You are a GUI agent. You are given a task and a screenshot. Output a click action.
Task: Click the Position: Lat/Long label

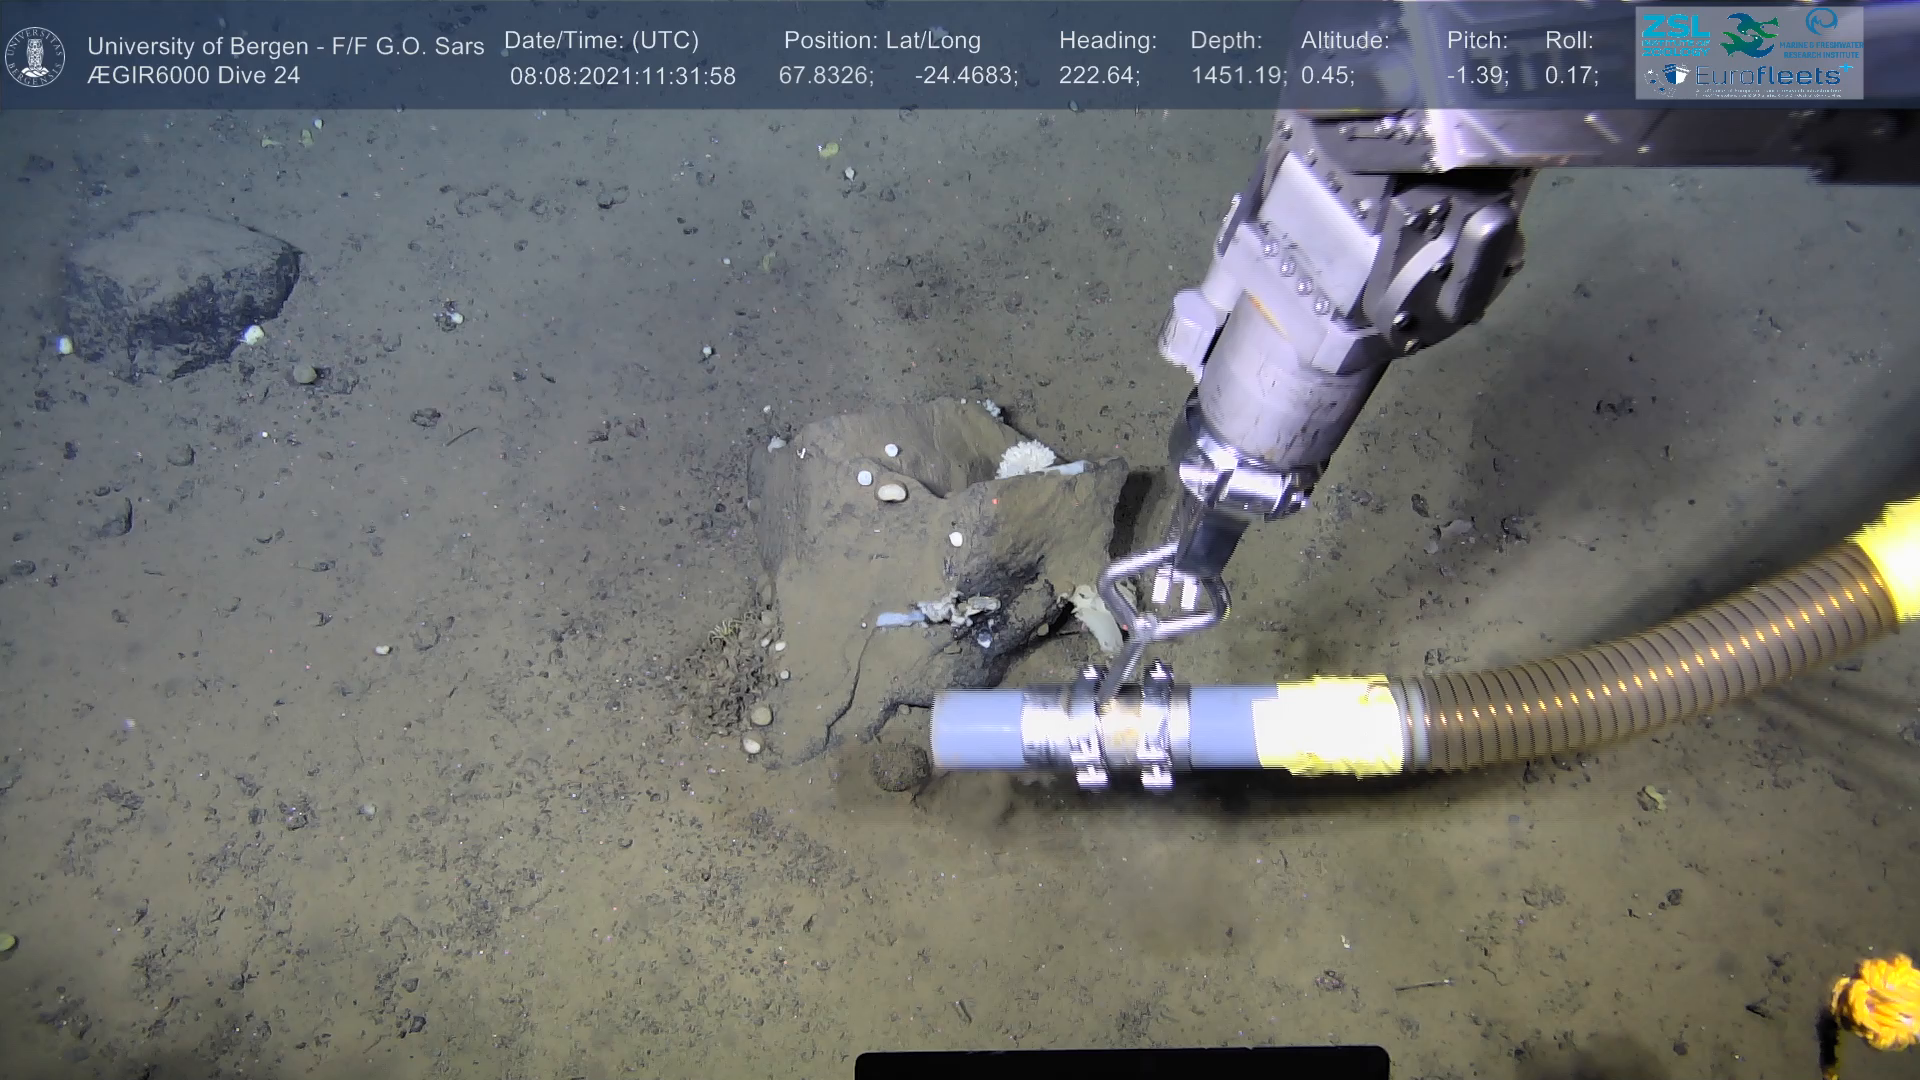tap(881, 41)
